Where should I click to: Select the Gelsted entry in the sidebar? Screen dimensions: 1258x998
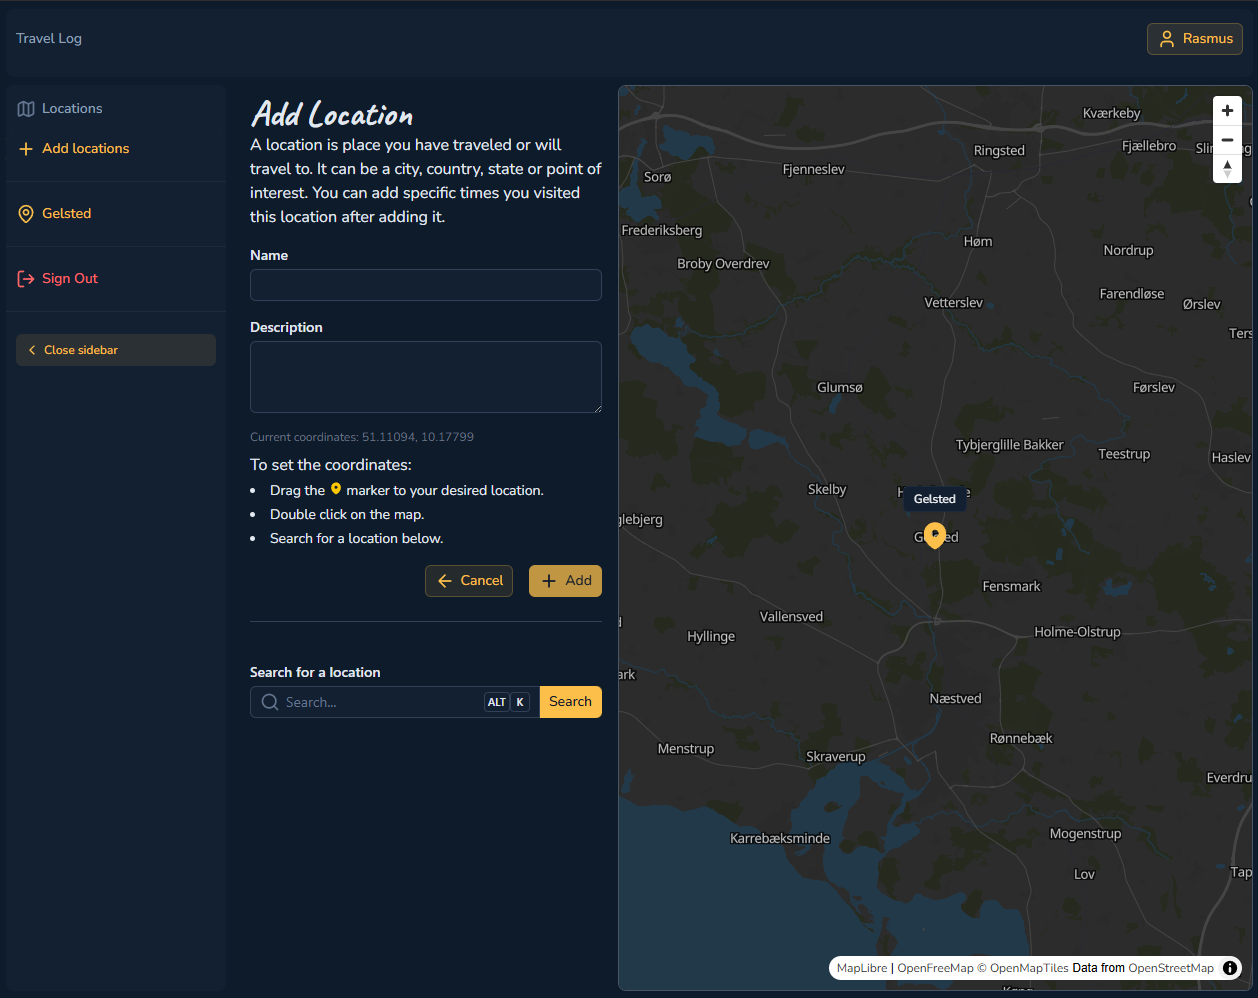(x=66, y=213)
